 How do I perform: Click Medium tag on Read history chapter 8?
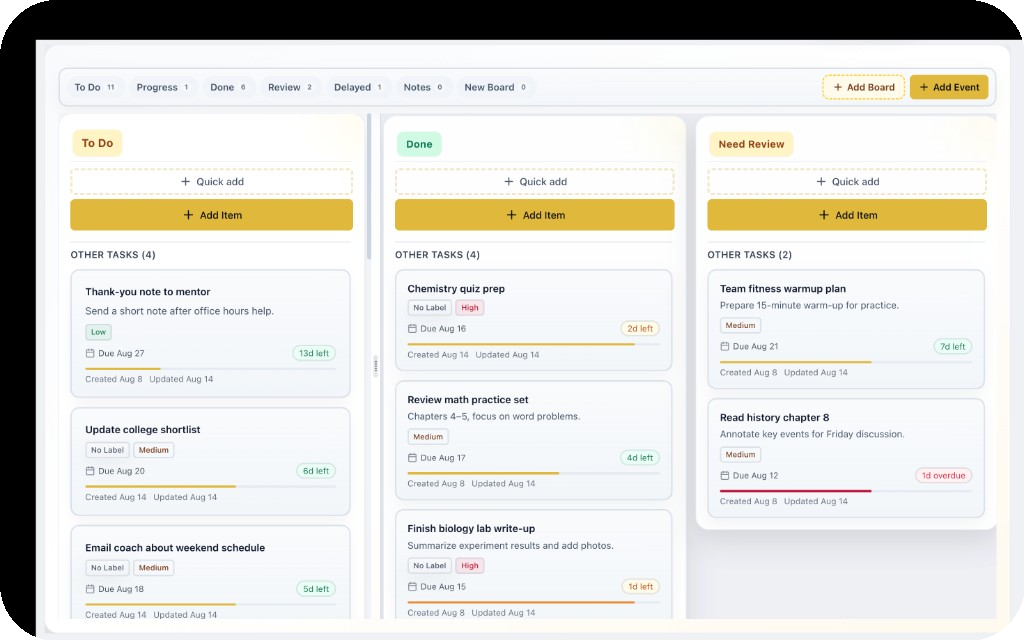pos(740,455)
